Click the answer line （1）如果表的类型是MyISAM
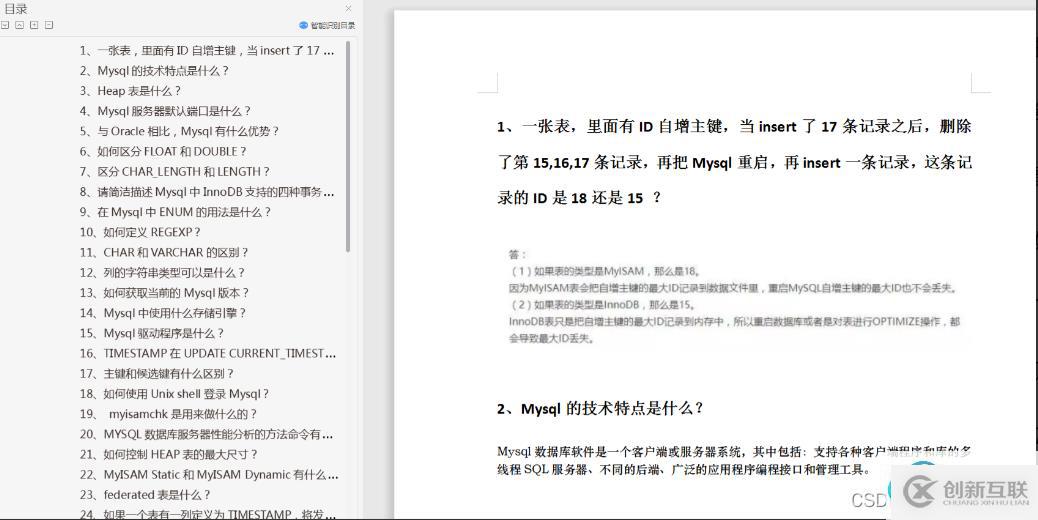Viewport: 1038px width, 520px height. pos(606,271)
